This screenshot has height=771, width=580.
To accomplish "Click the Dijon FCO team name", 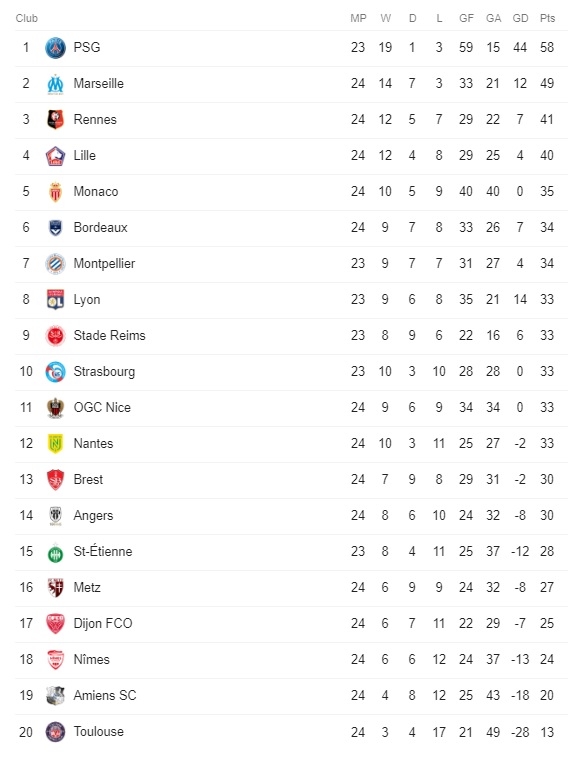I will pyautogui.click(x=103, y=623).
